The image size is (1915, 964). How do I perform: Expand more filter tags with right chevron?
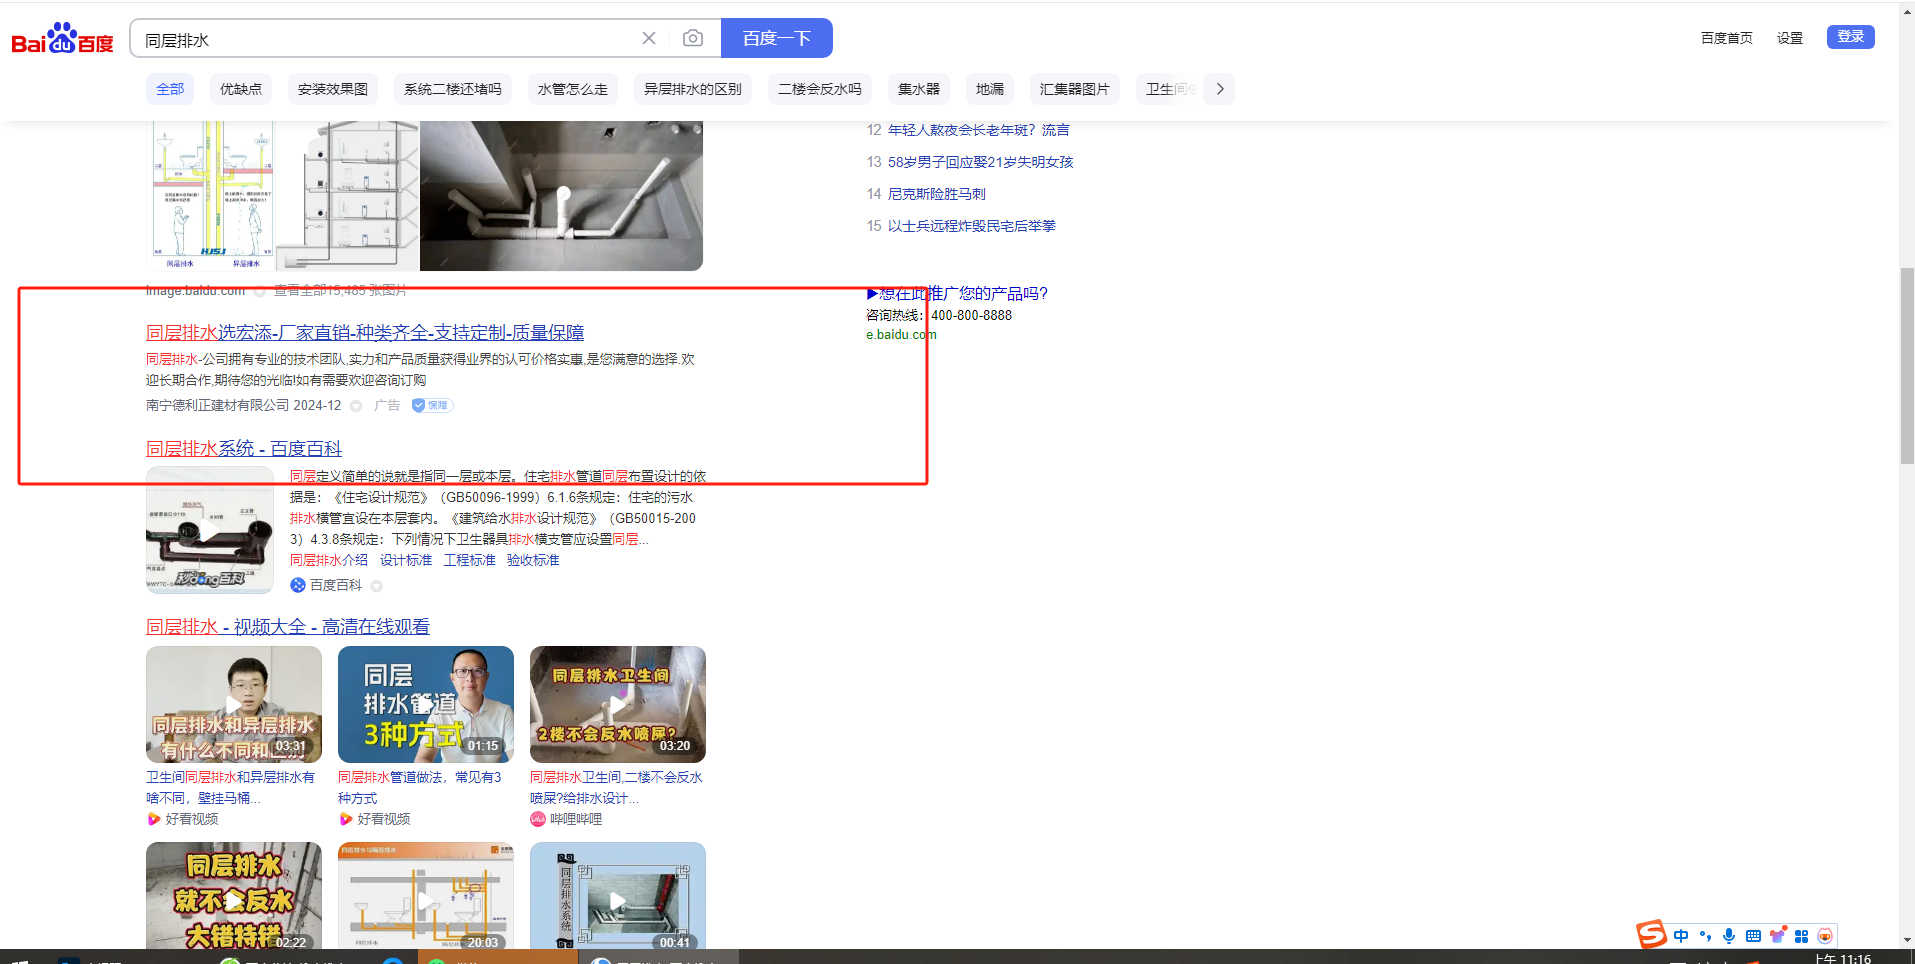[1220, 89]
